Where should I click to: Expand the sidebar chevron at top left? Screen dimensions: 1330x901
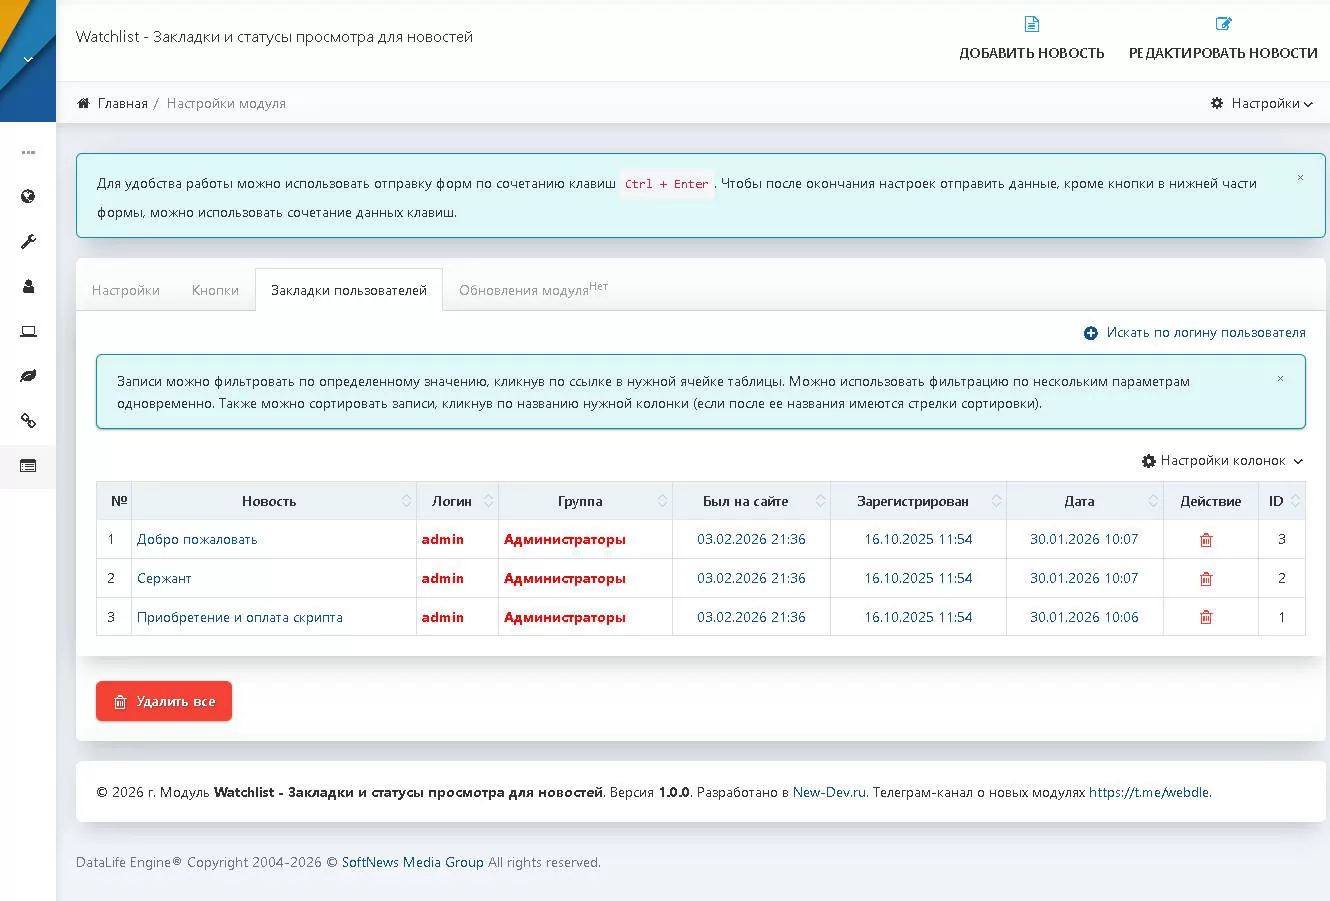point(28,59)
